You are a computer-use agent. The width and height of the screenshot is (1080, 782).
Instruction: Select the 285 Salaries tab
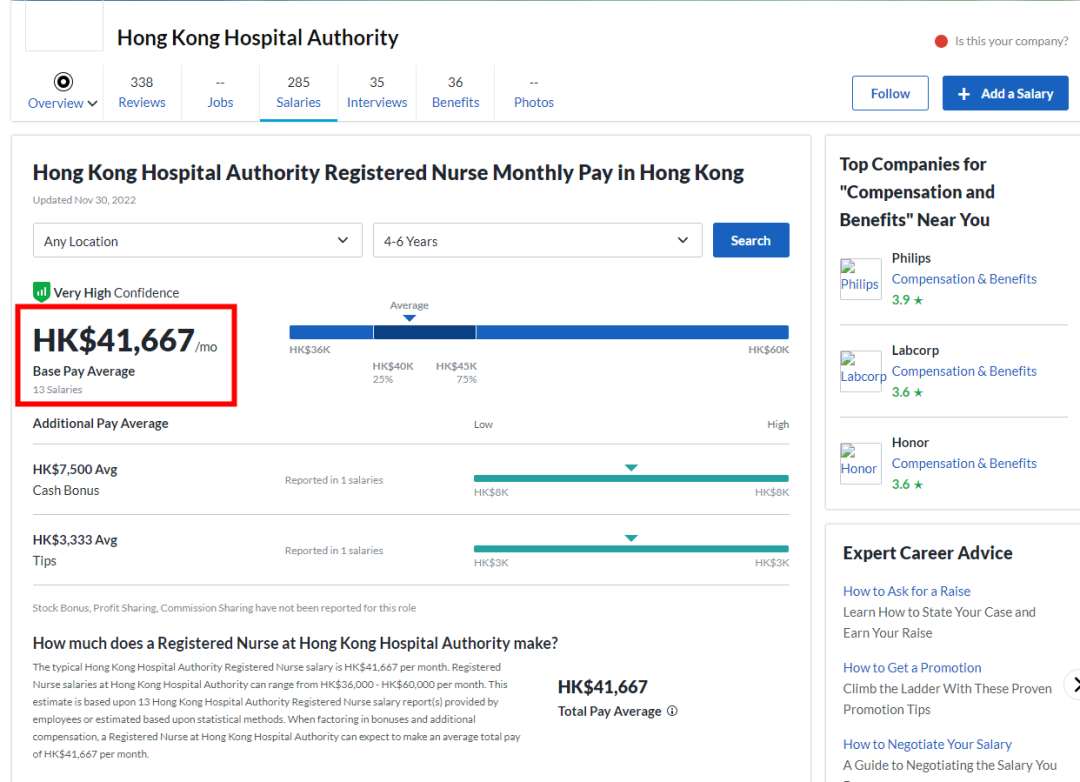click(x=298, y=92)
